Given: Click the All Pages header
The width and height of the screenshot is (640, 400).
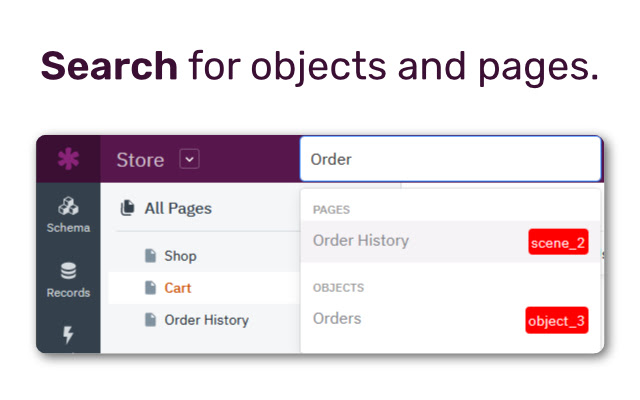Looking at the screenshot, I should point(178,208).
